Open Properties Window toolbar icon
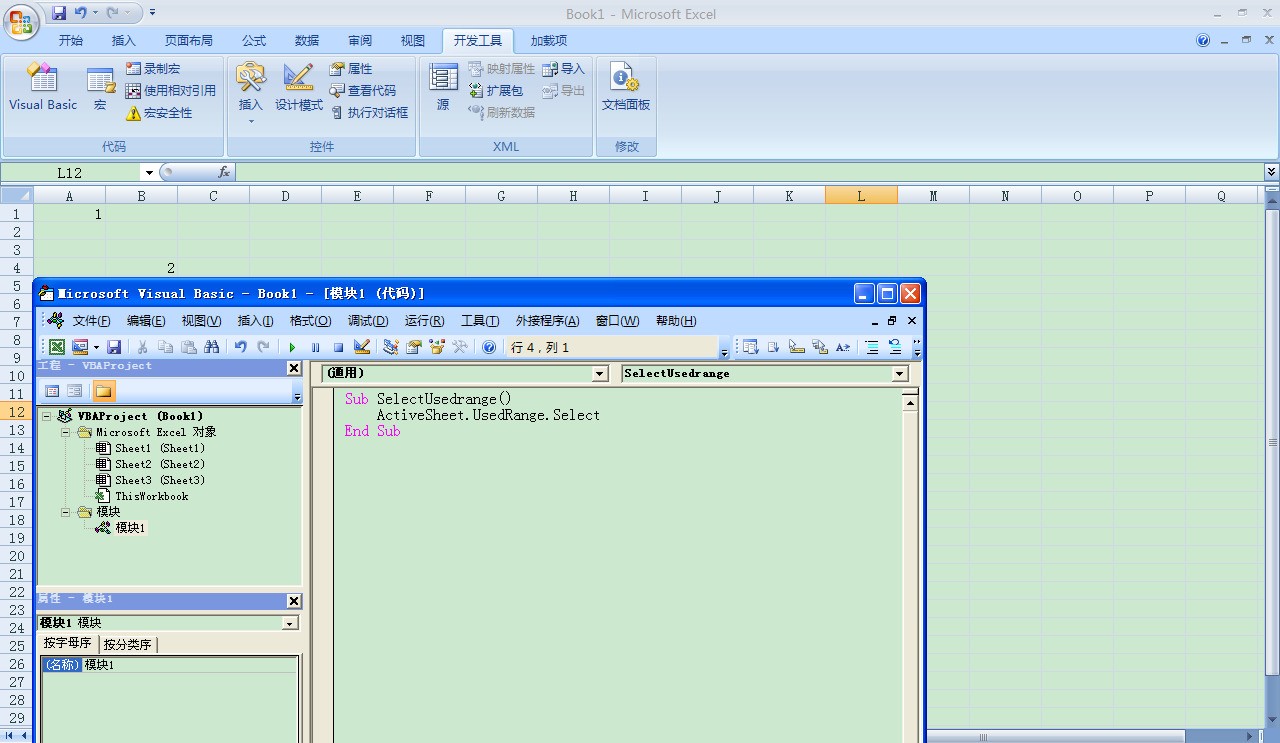Image resolution: width=1280 pixels, height=743 pixels. 413,347
